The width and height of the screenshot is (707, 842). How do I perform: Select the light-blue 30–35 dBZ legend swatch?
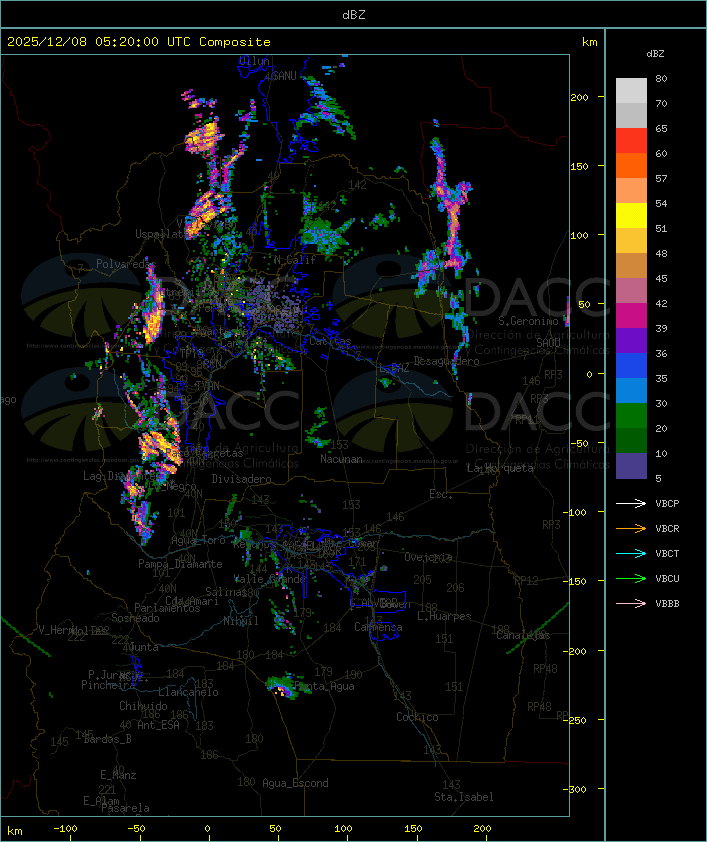[x=631, y=391]
